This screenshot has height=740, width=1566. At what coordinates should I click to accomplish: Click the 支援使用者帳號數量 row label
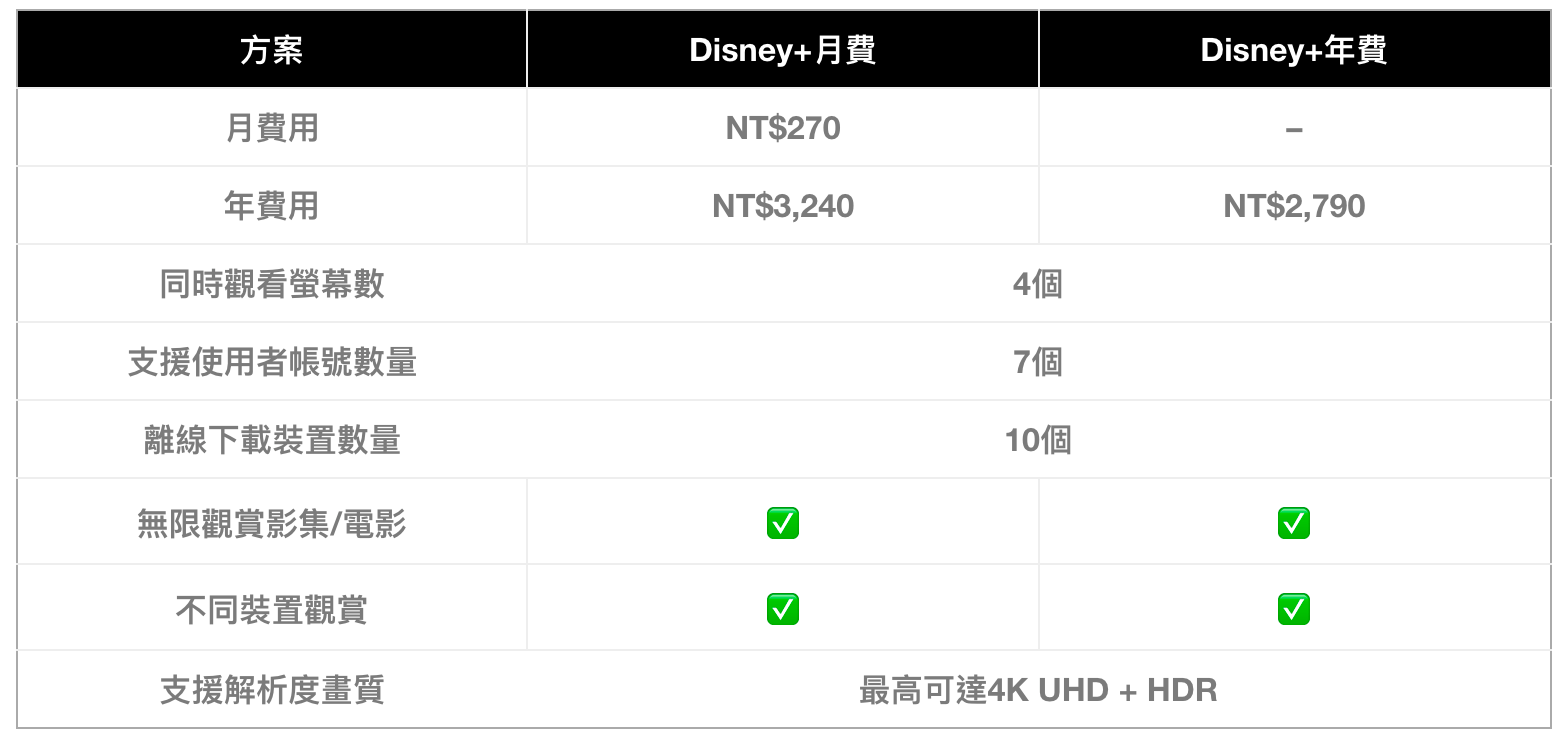point(272,362)
